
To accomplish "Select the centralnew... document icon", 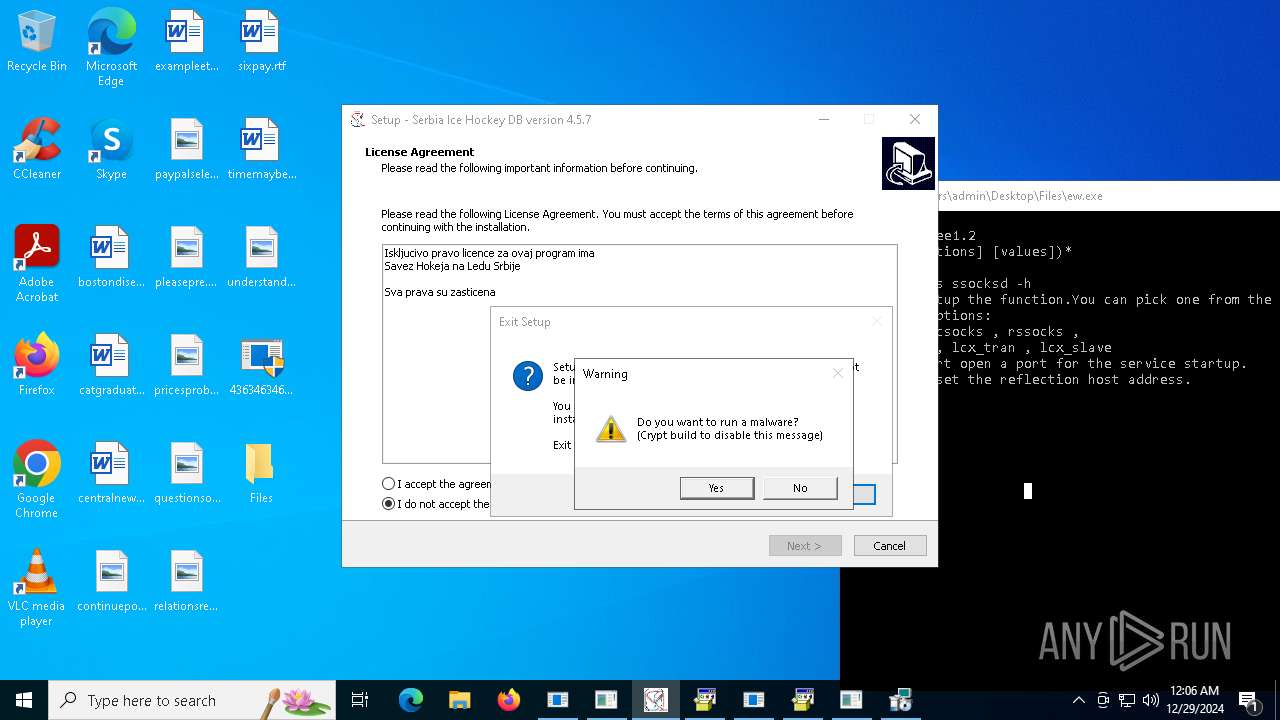I will (x=111, y=474).
